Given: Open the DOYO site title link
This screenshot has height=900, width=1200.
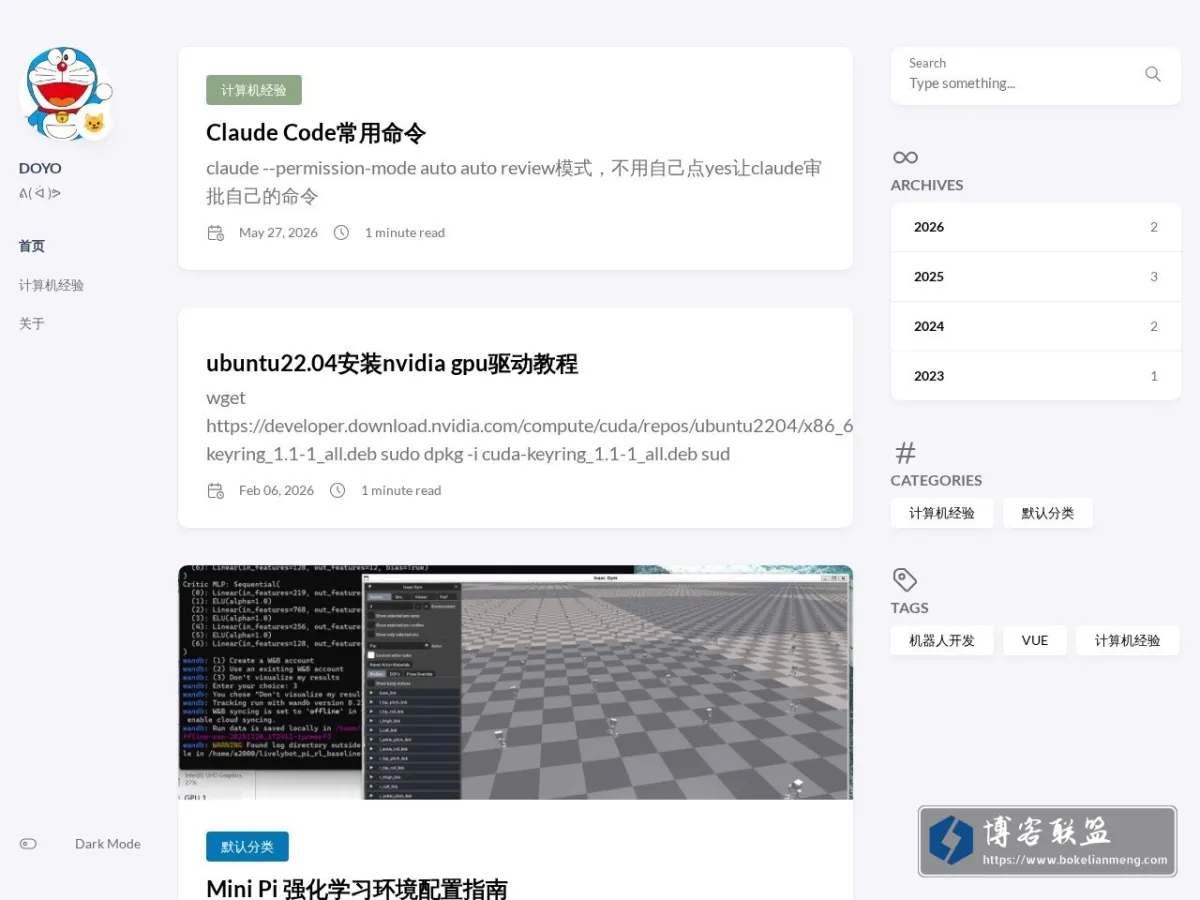Looking at the screenshot, I should tap(40, 168).
